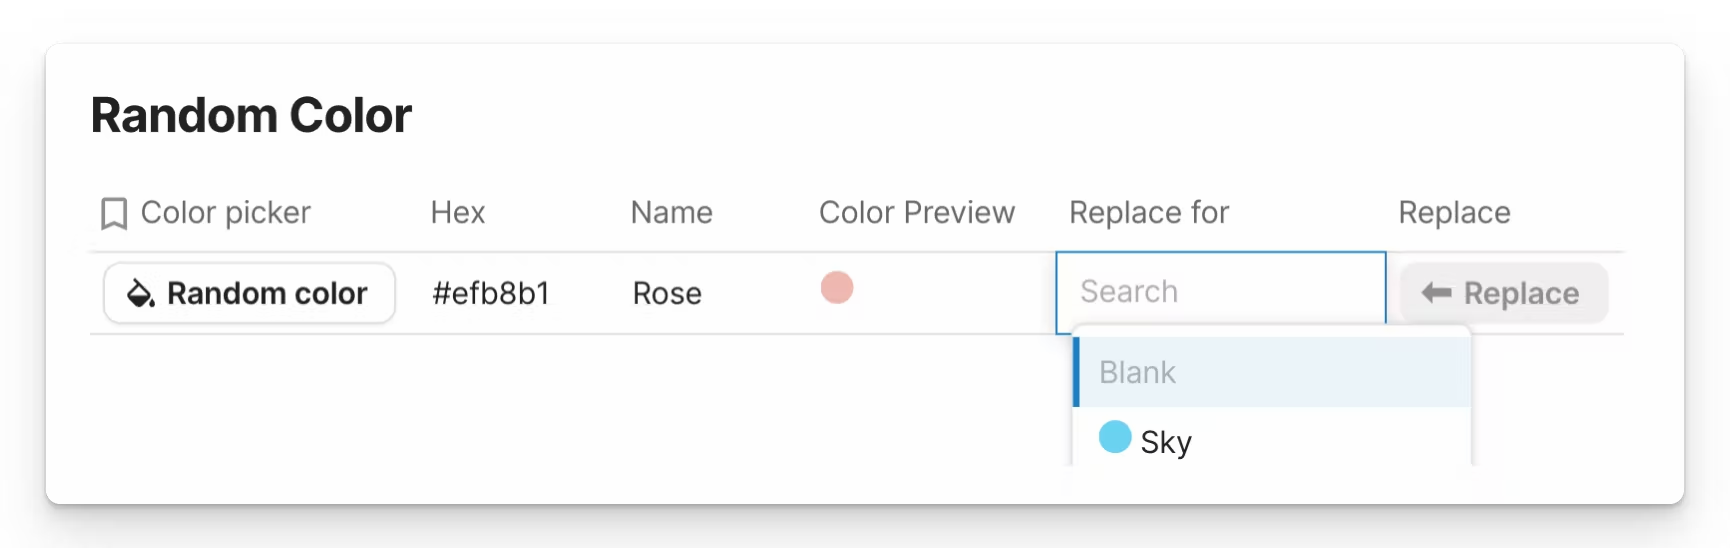Click the Color Preview column header
The width and height of the screenshot is (1730, 548).
[x=916, y=213]
